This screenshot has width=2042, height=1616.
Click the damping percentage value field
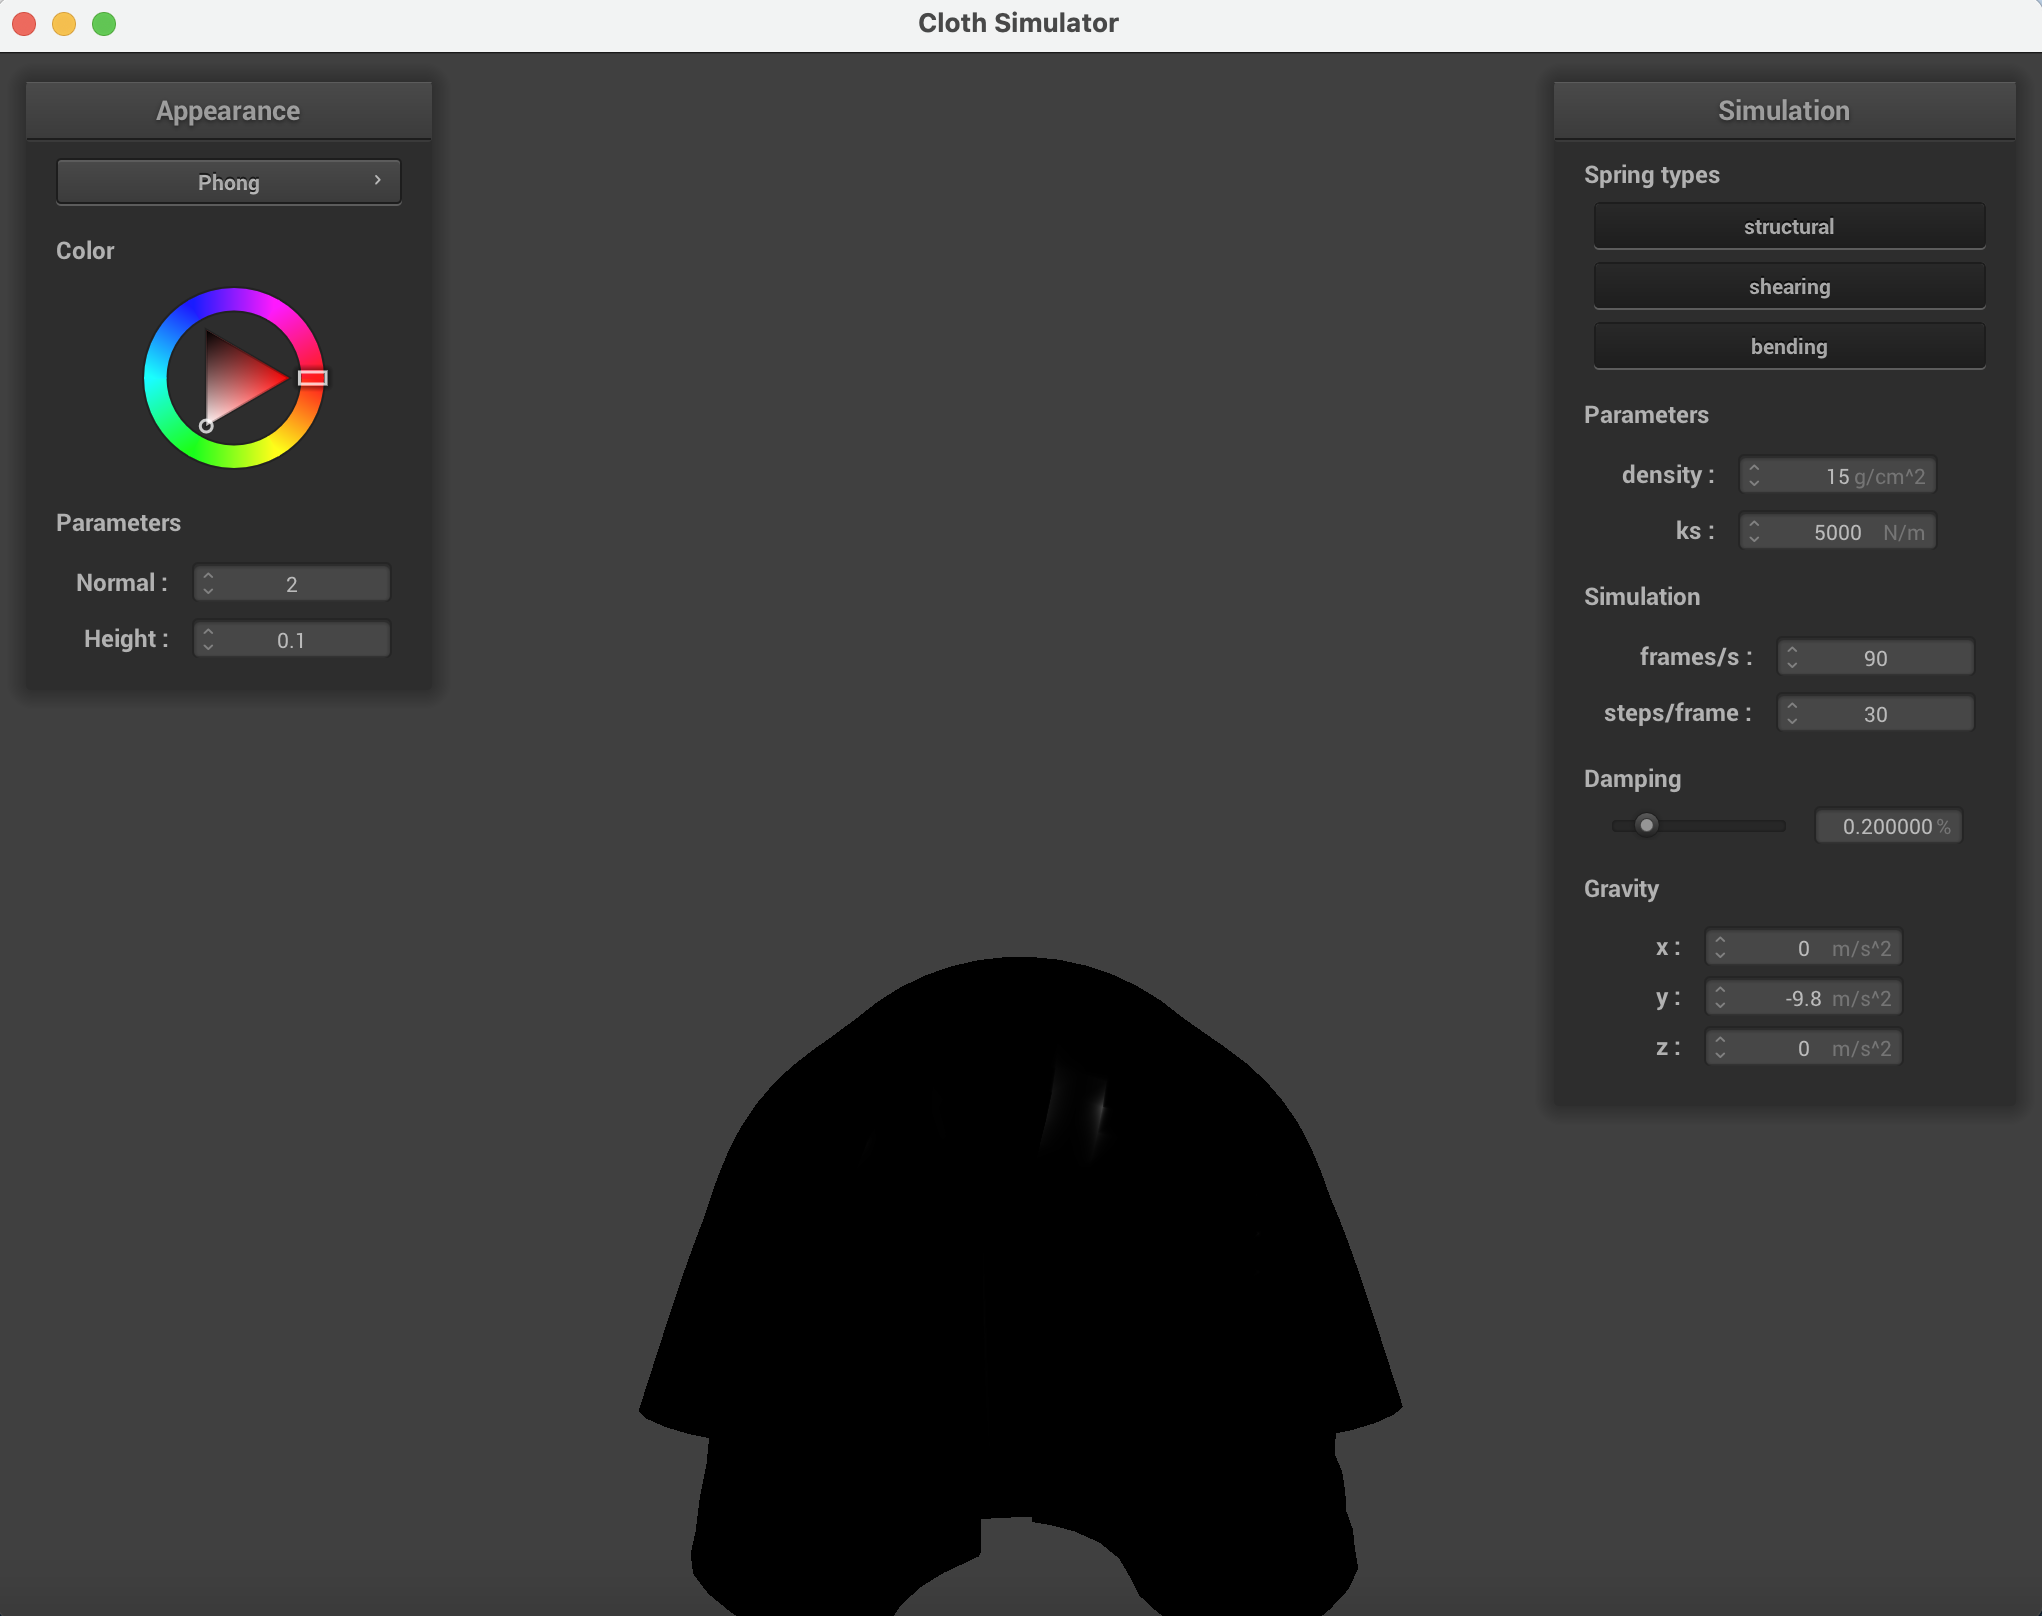tap(1888, 827)
